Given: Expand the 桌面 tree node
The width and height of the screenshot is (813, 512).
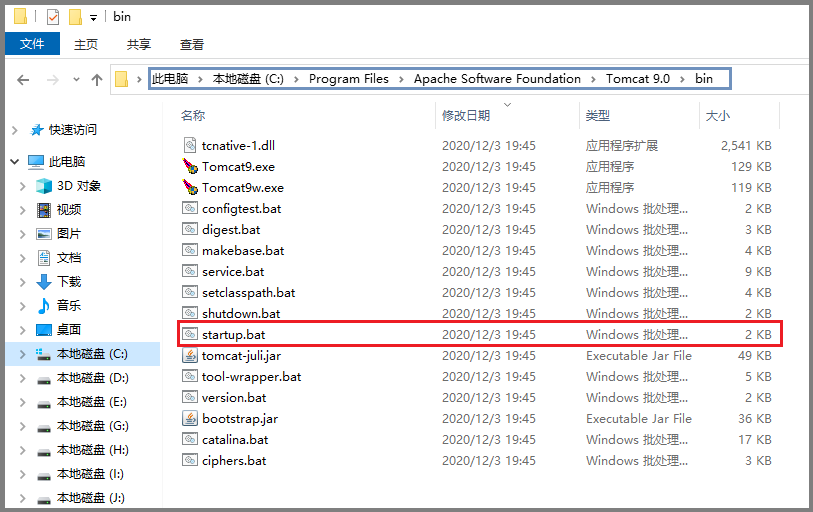Looking at the screenshot, I should 22,330.
